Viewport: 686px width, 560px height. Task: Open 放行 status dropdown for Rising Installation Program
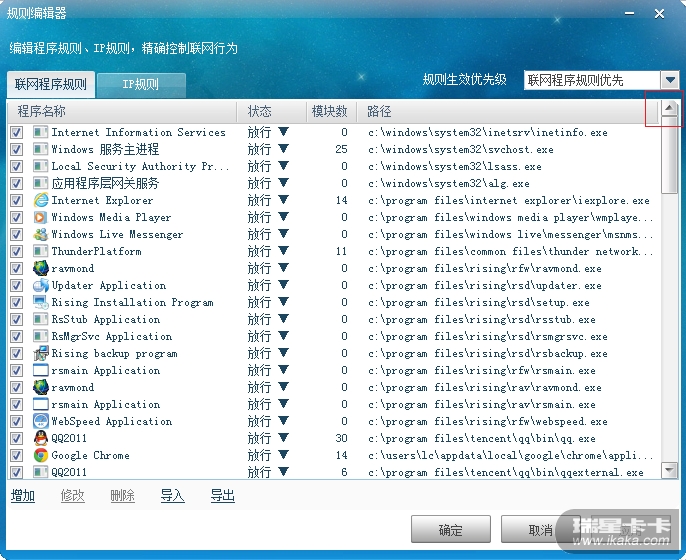[284, 302]
